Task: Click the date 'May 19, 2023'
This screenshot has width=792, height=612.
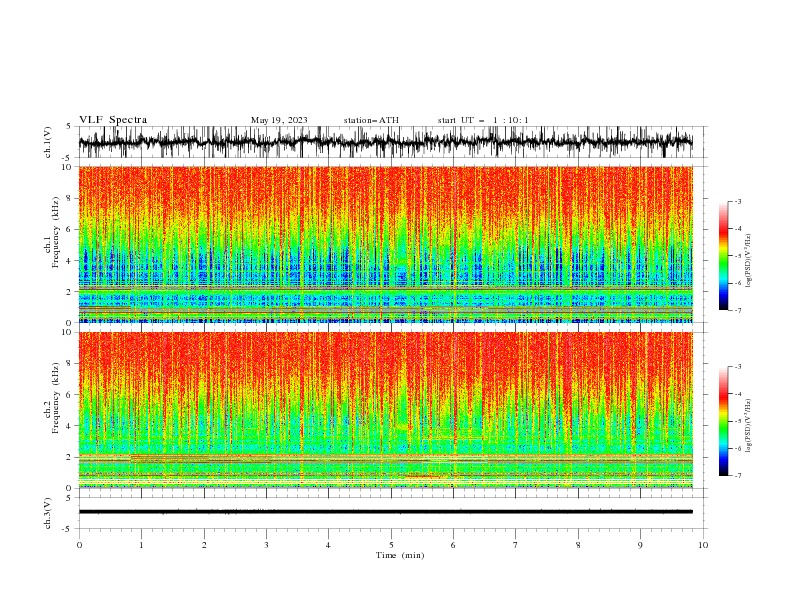Action: coord(279,120)
